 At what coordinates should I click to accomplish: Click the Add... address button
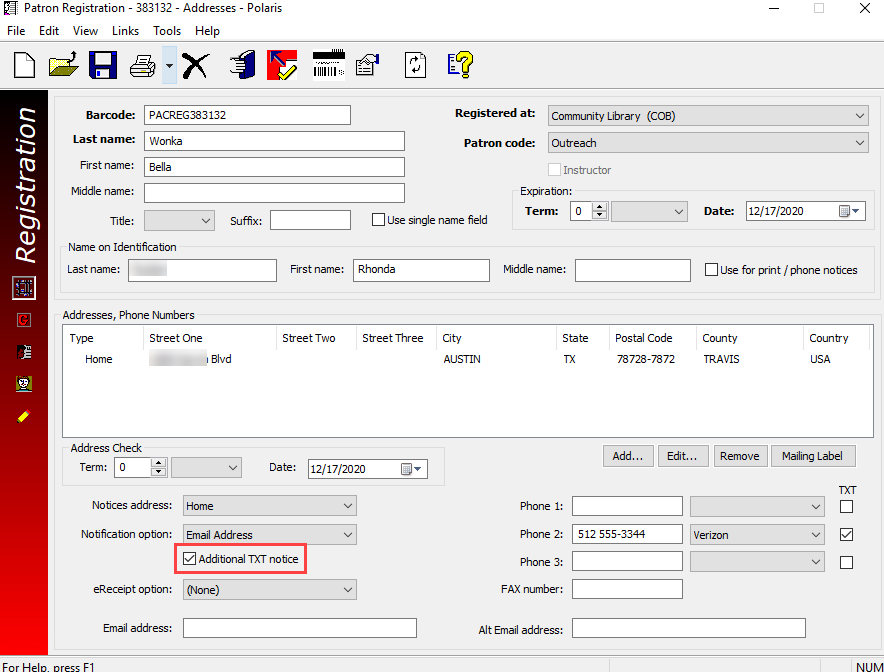(627, 456)
